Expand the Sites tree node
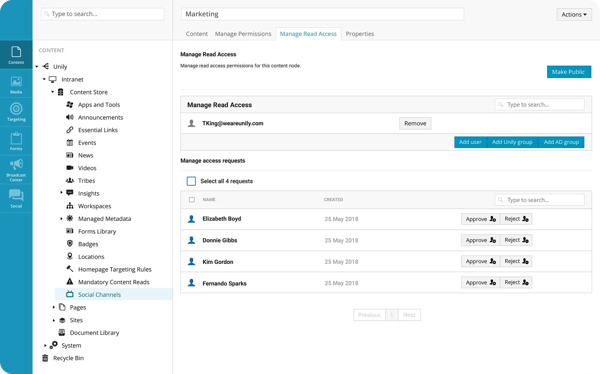600x374 pixels. click(x=53, y=320)
